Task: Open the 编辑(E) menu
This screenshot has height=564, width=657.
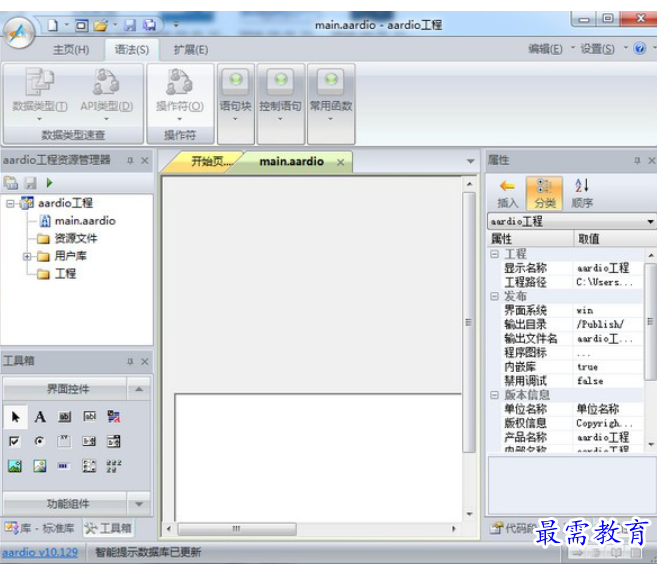Action: pyautogui.click(x=546, y=49)
